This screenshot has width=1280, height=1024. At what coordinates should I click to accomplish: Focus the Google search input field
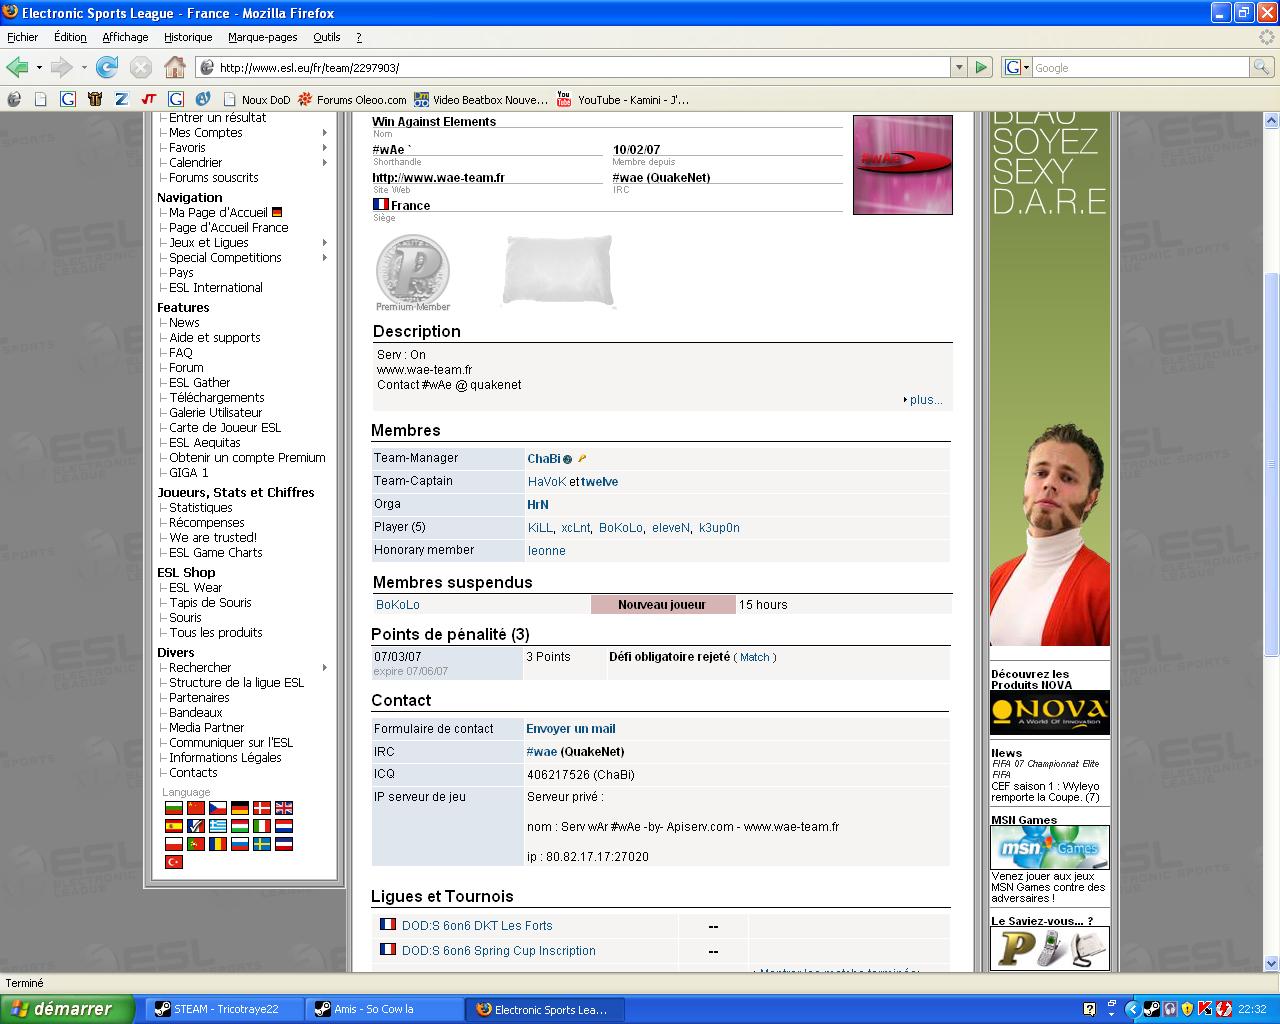pos(1140,67)
